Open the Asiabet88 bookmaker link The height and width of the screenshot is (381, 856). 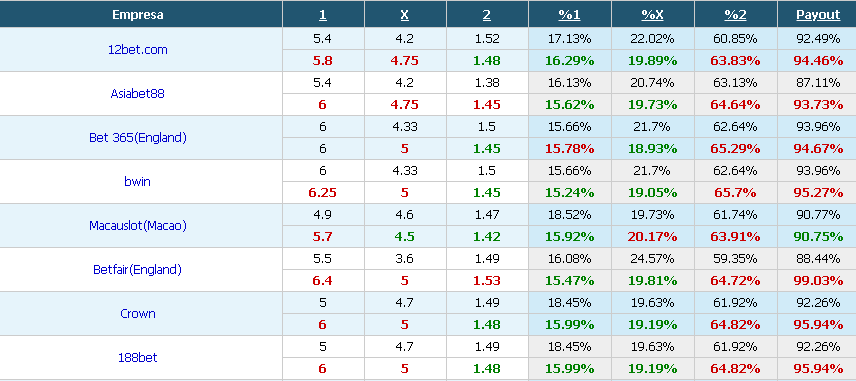pos(138,94)
